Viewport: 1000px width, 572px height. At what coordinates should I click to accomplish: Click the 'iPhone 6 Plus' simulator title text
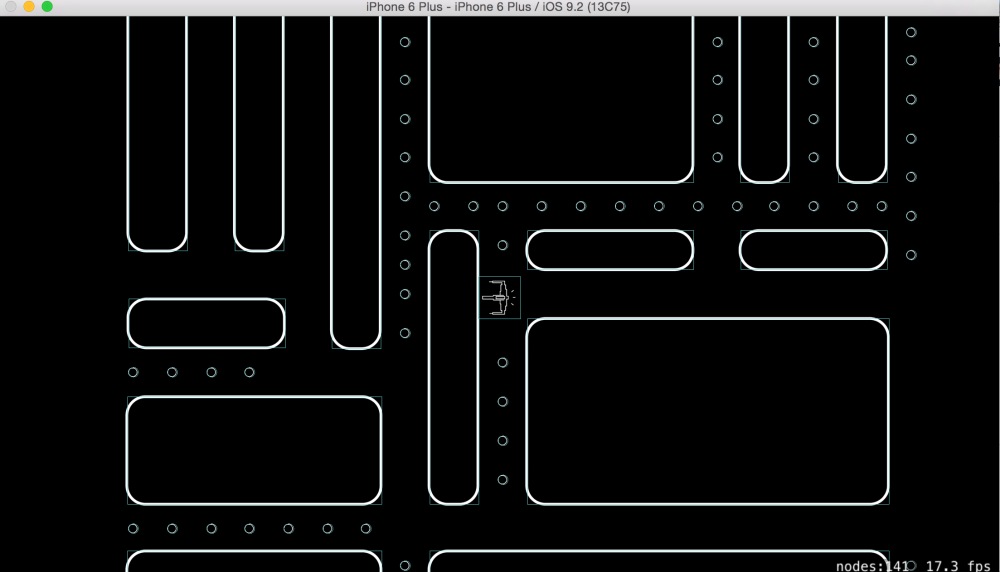(x=498, y=7)
